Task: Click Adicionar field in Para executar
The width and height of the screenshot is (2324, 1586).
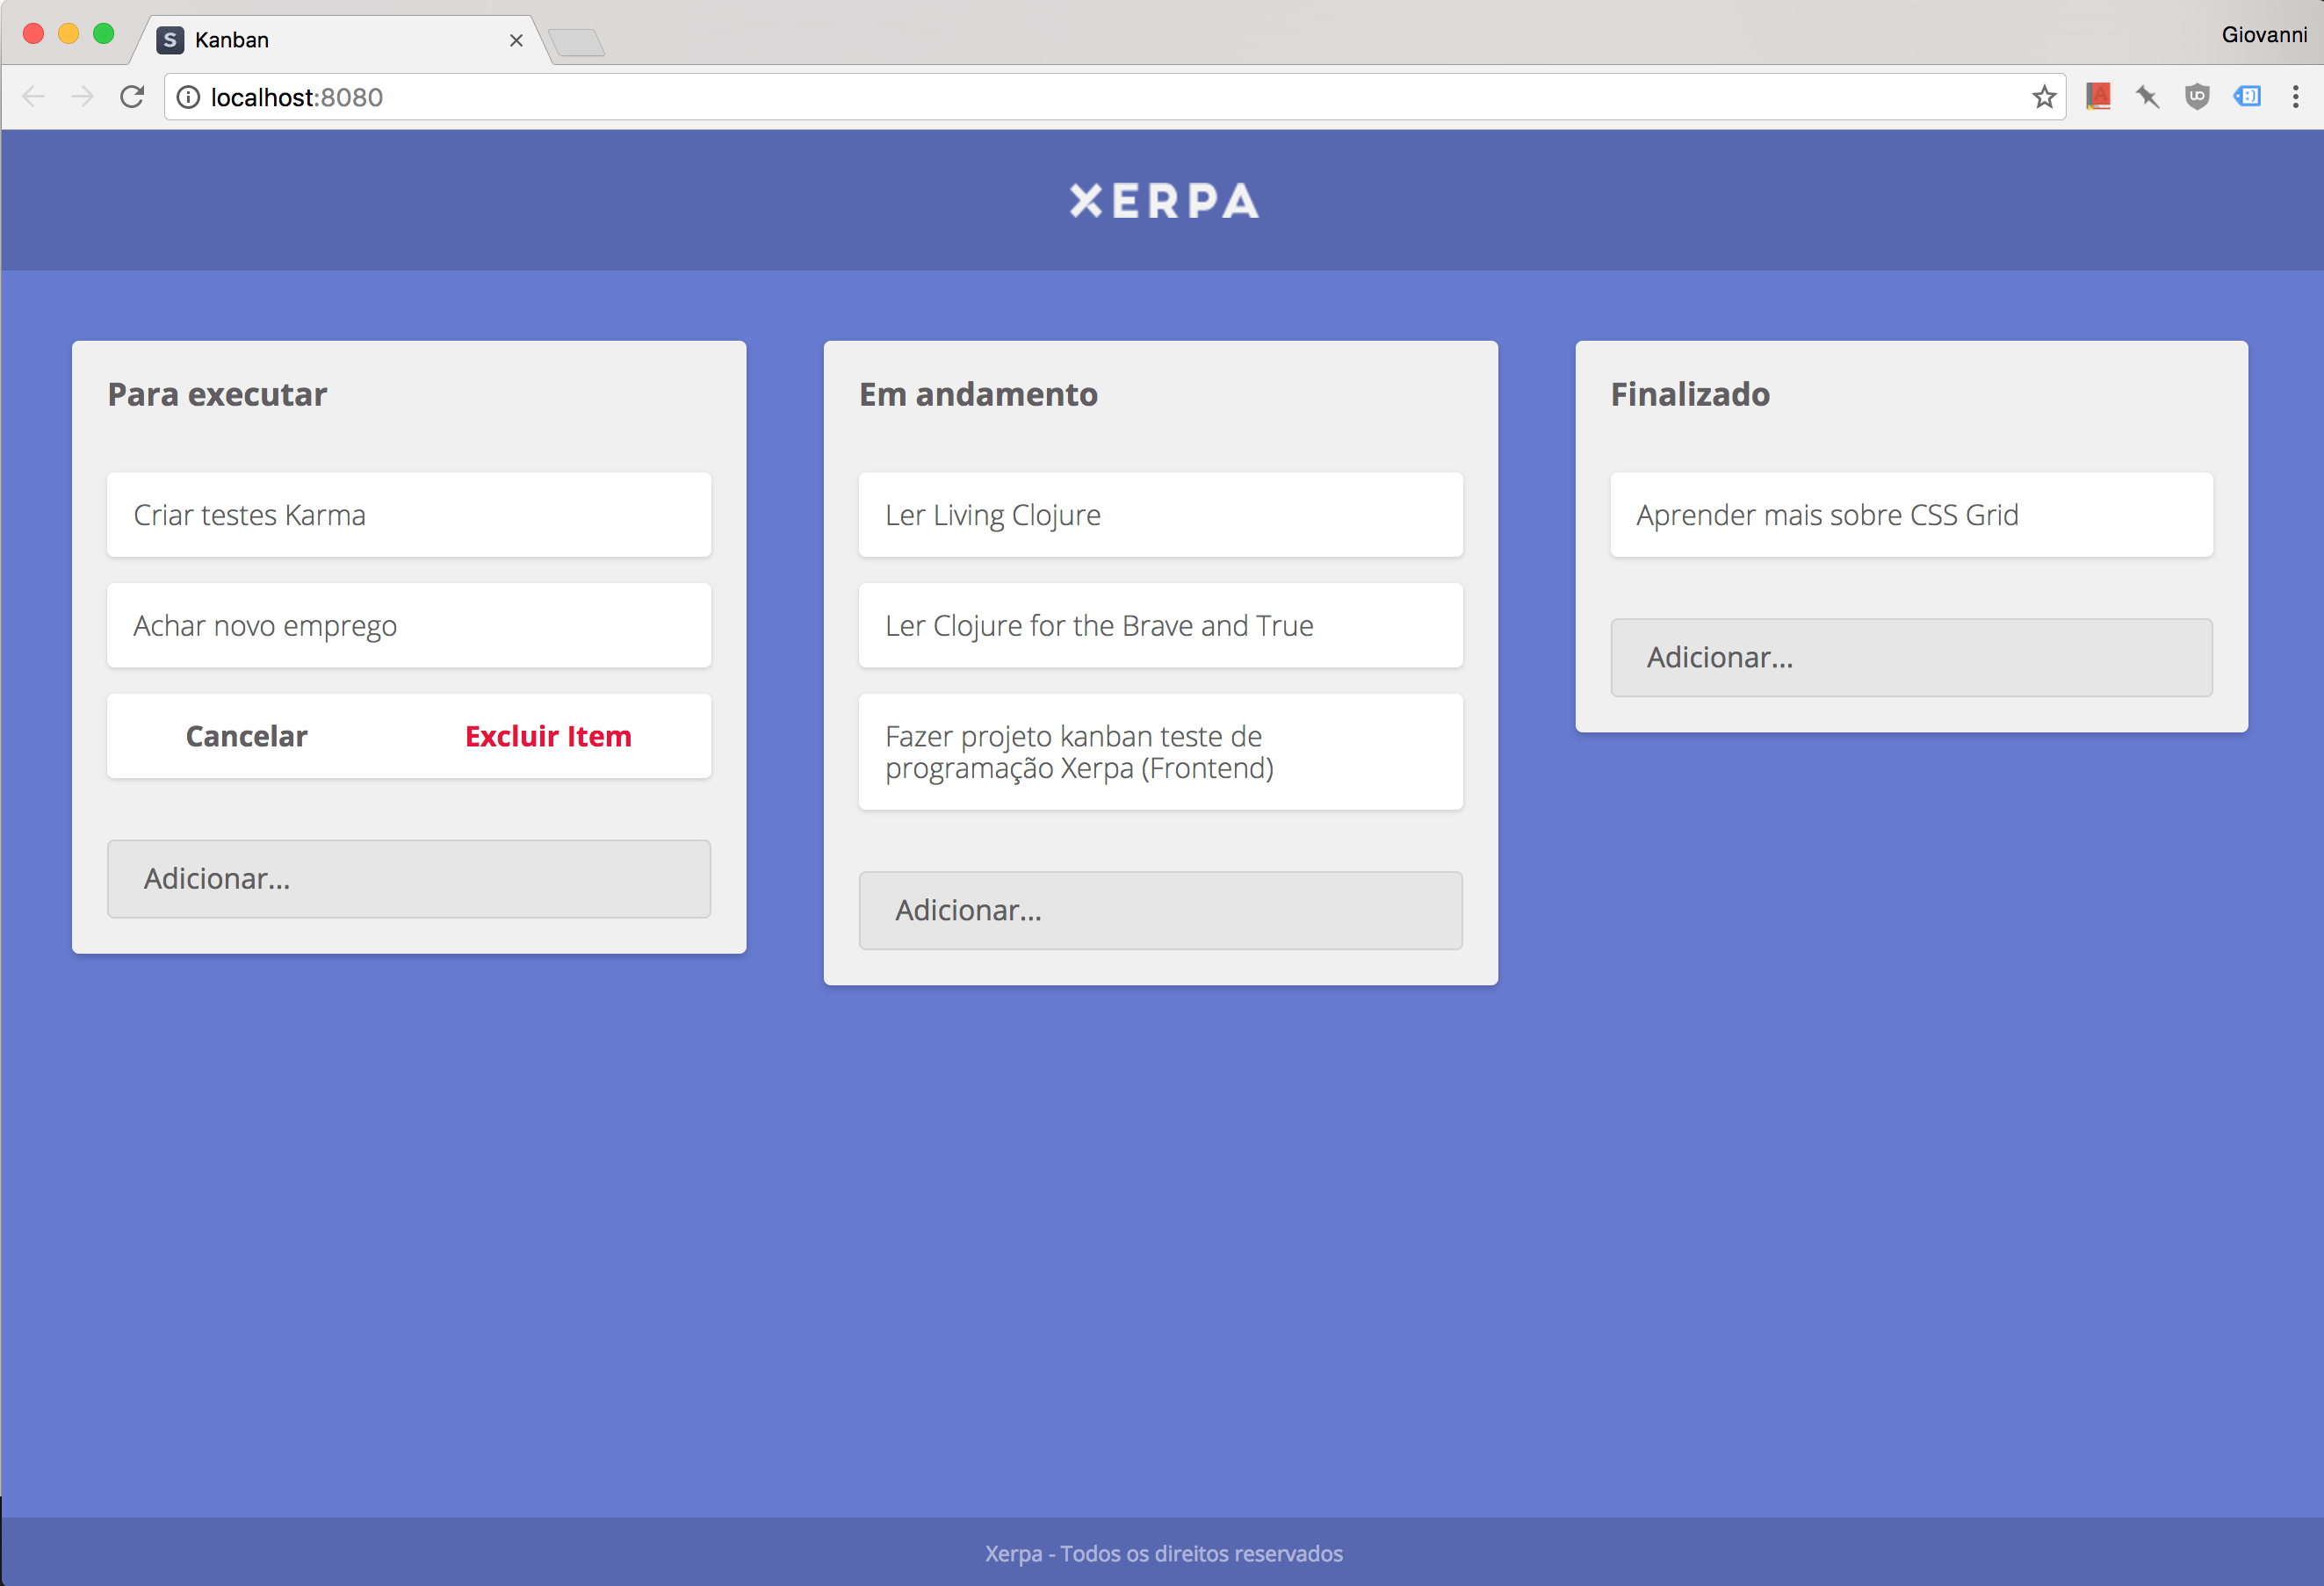Action: pos(409,878)
